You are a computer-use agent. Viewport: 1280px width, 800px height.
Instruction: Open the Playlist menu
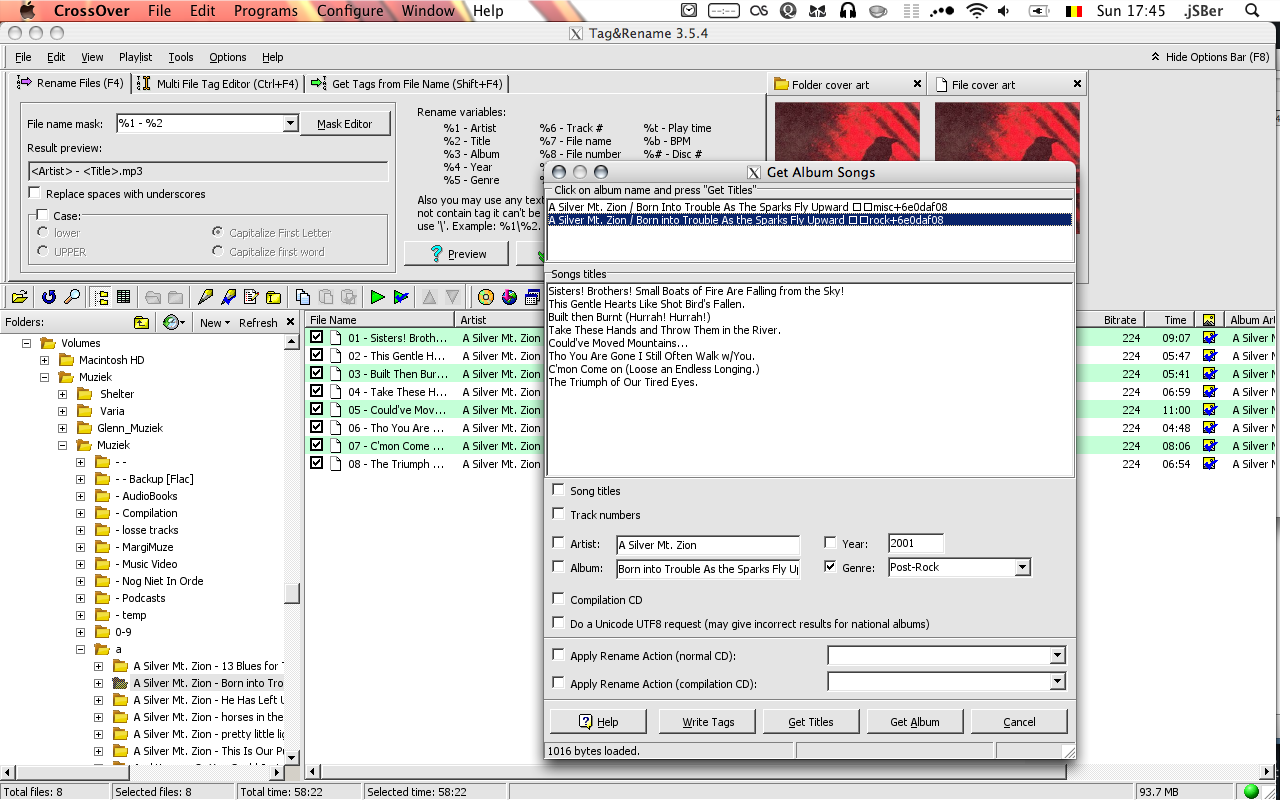click(135, 57)
